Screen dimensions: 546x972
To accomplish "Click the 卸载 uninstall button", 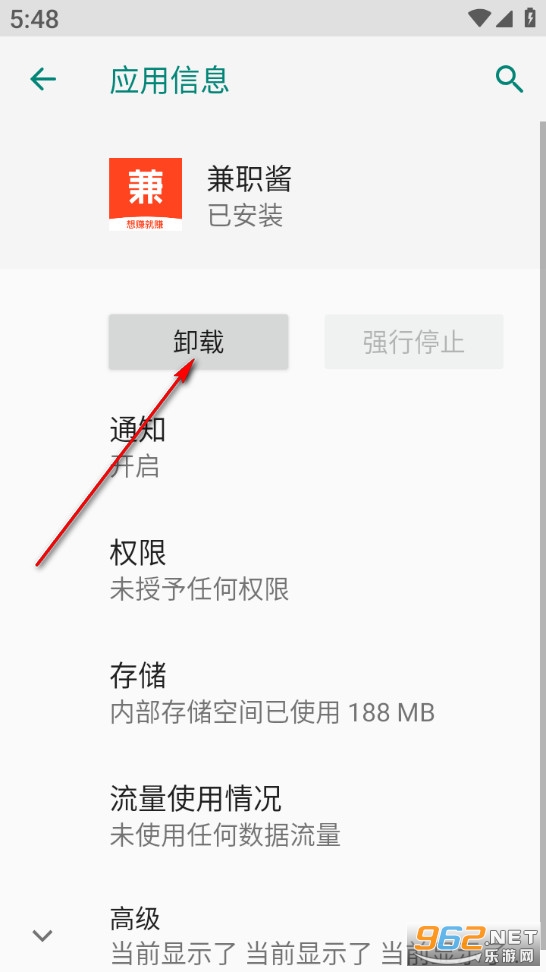I will coord(198,342).
